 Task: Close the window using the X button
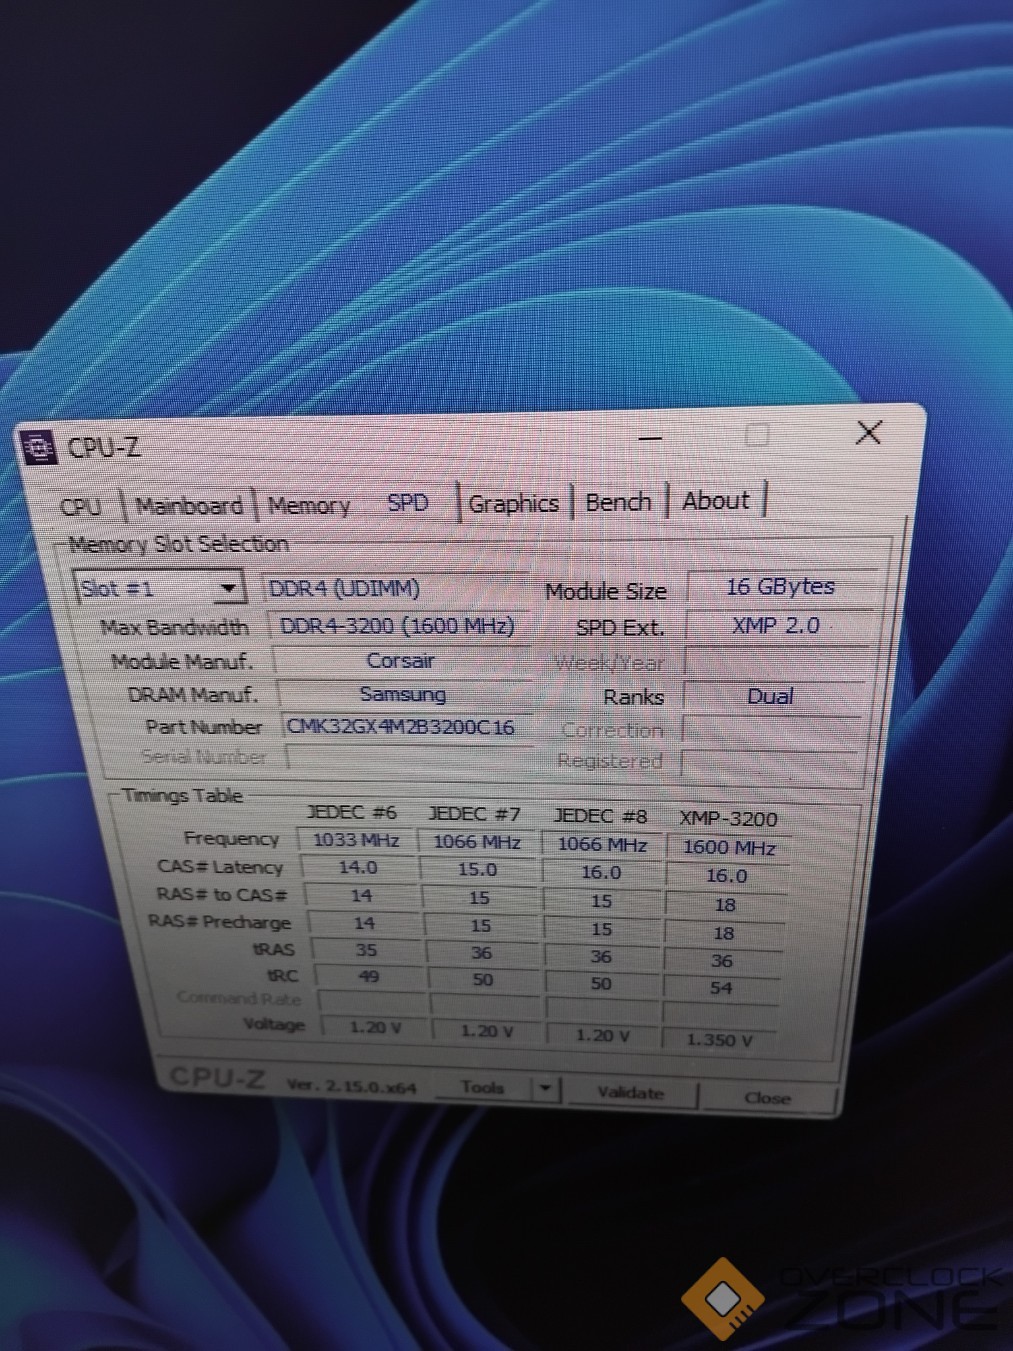pos(868,433)
